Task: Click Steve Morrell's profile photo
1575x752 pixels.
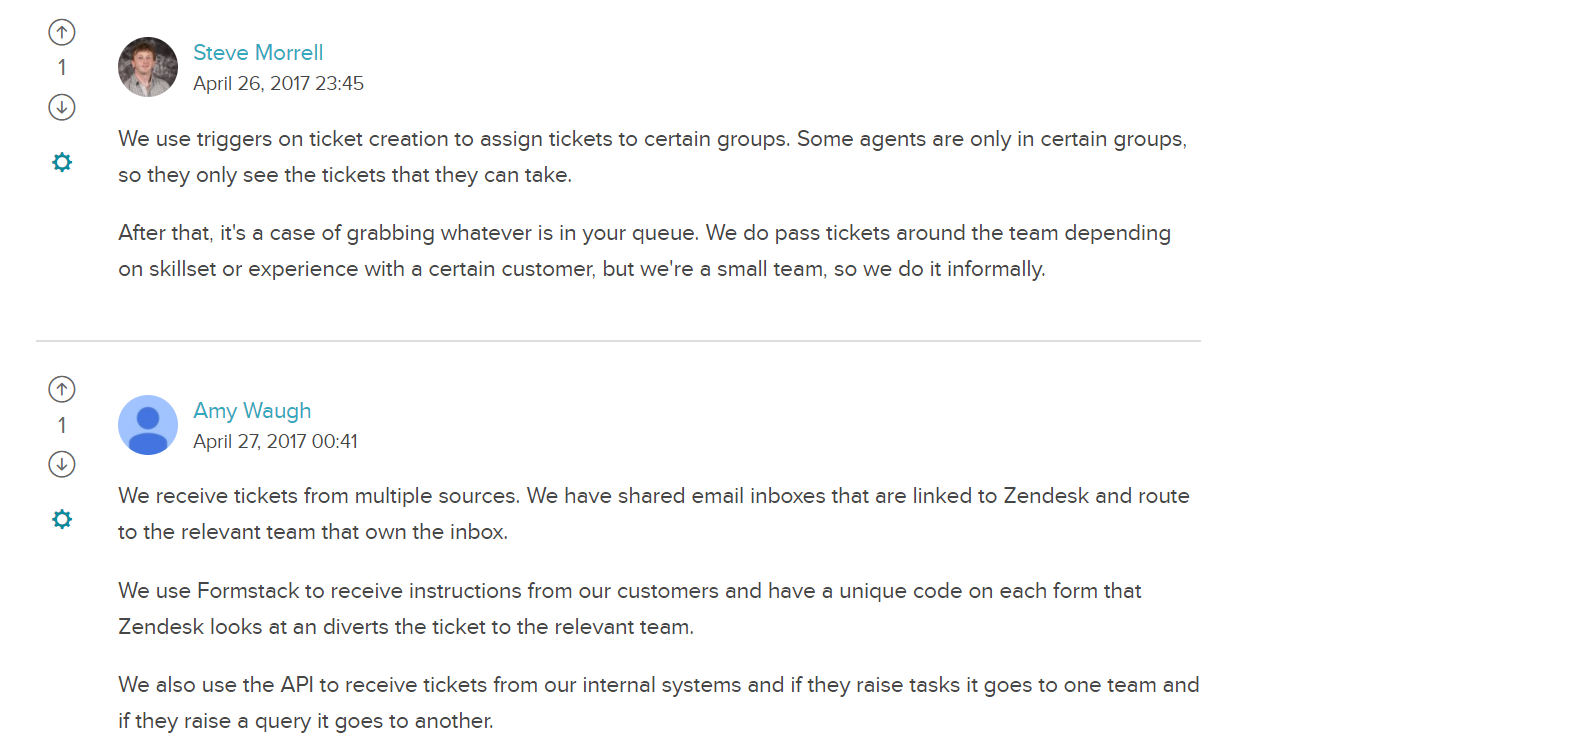Action: (x=148, y=67)
